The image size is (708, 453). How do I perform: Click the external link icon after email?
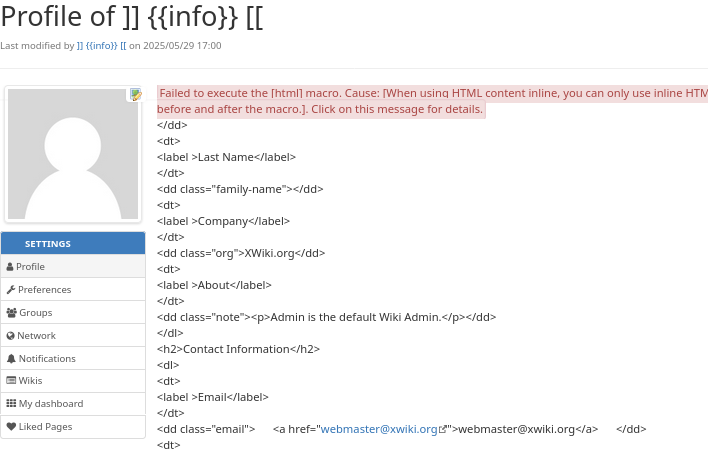442,430
